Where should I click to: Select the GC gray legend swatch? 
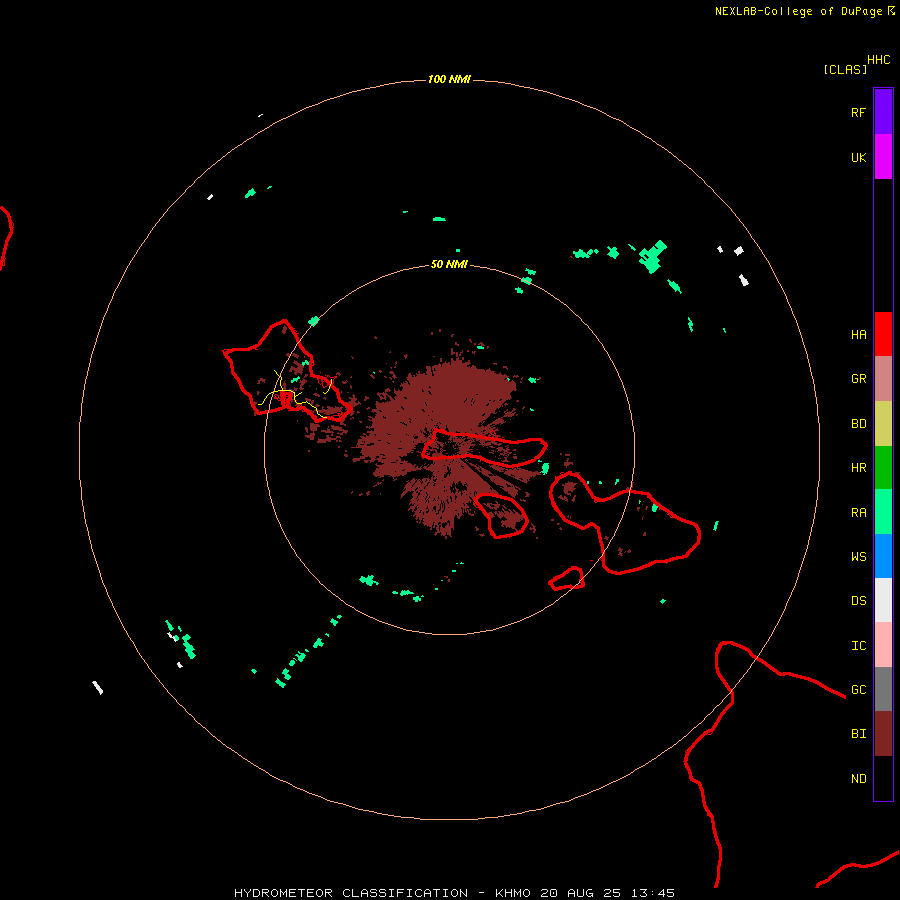pyautogui.click(x=883, y=689)
